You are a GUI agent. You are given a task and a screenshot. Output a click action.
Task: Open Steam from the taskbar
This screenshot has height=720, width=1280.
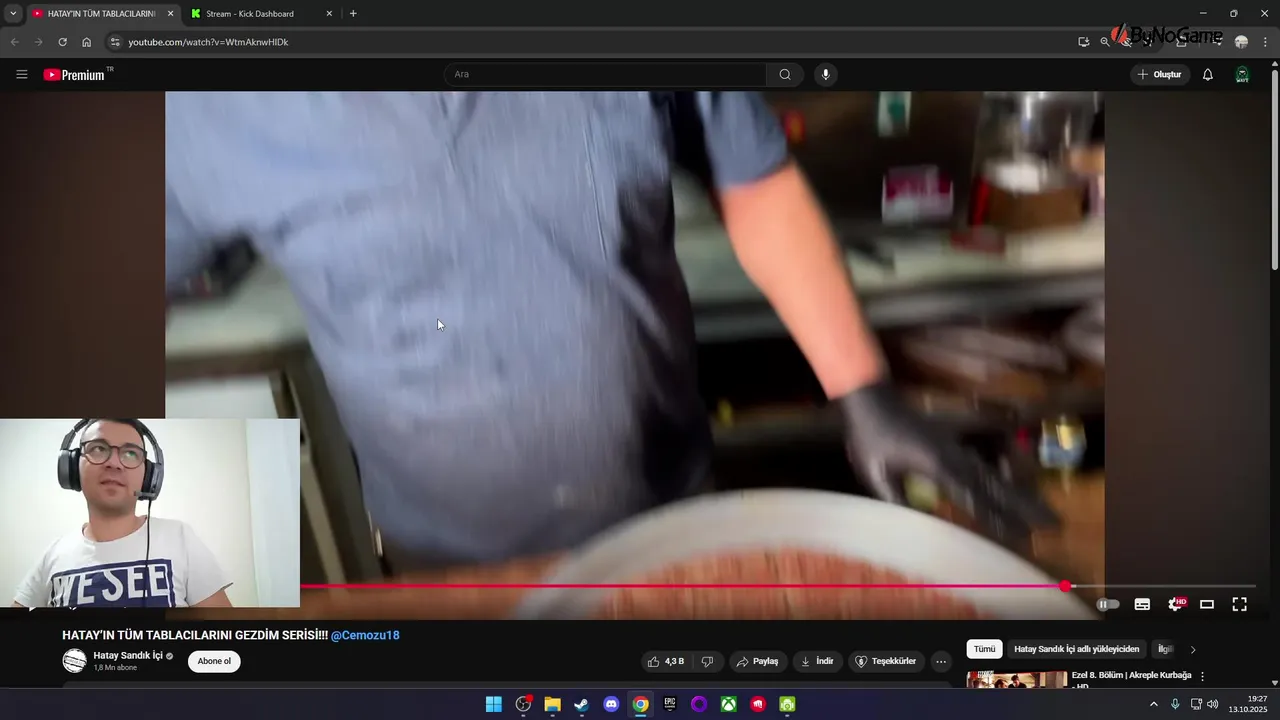(x=581, y=704)
